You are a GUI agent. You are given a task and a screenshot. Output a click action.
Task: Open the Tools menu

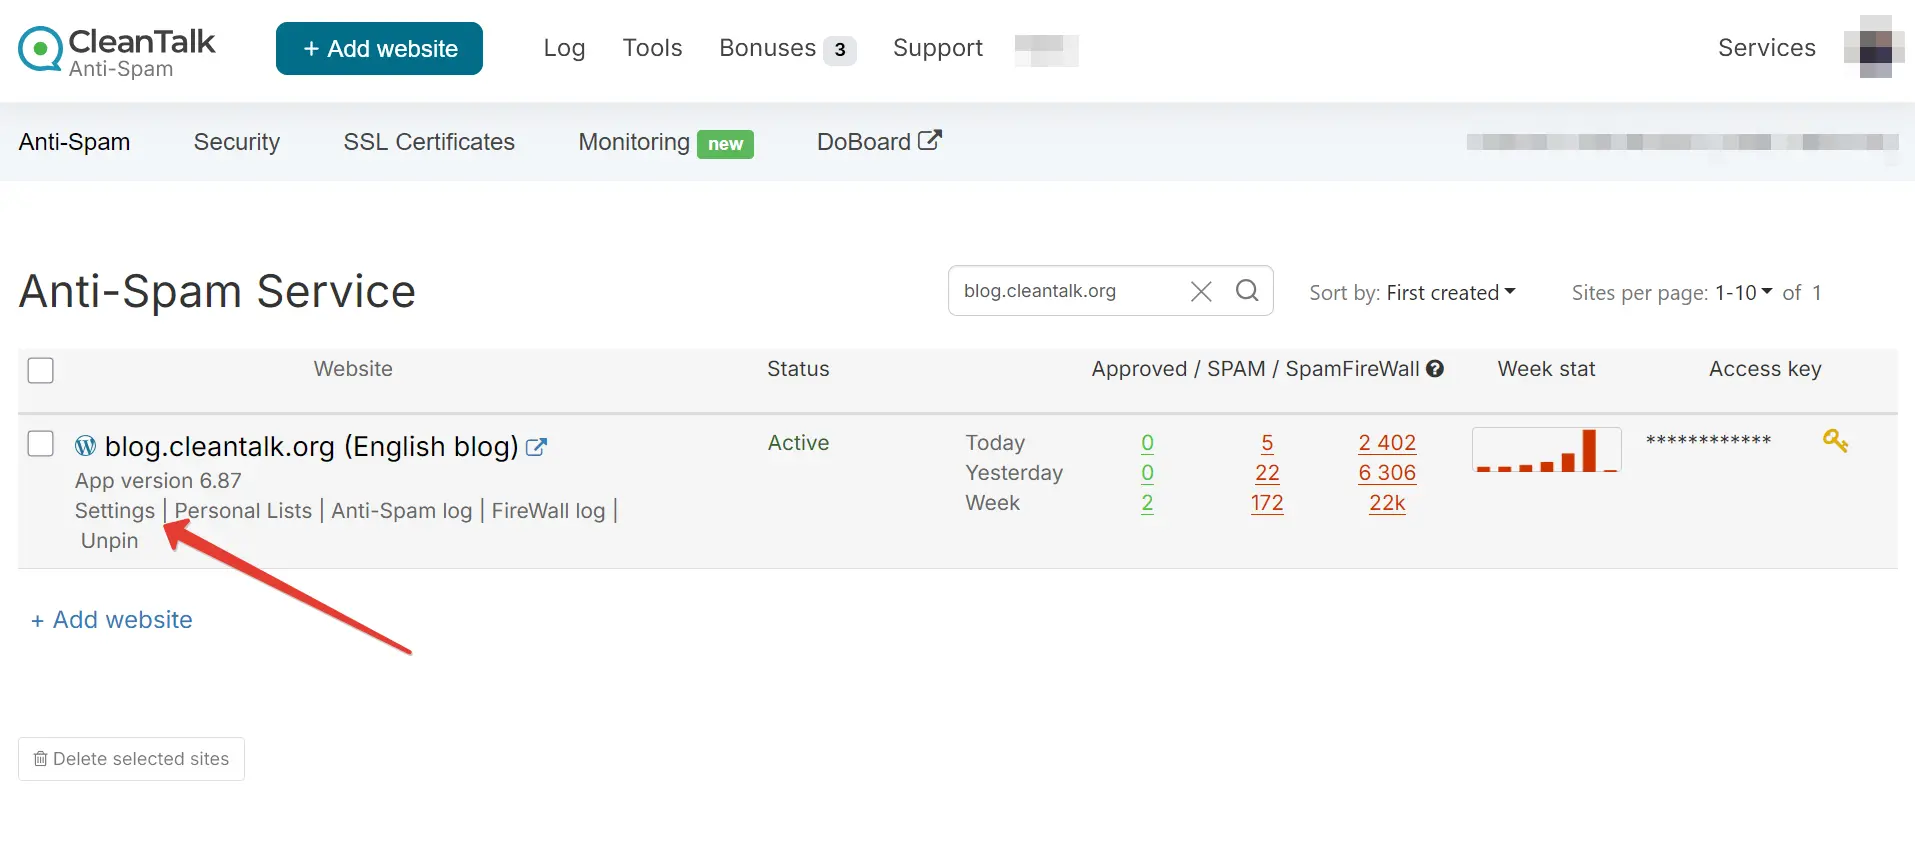coord(652,48)
